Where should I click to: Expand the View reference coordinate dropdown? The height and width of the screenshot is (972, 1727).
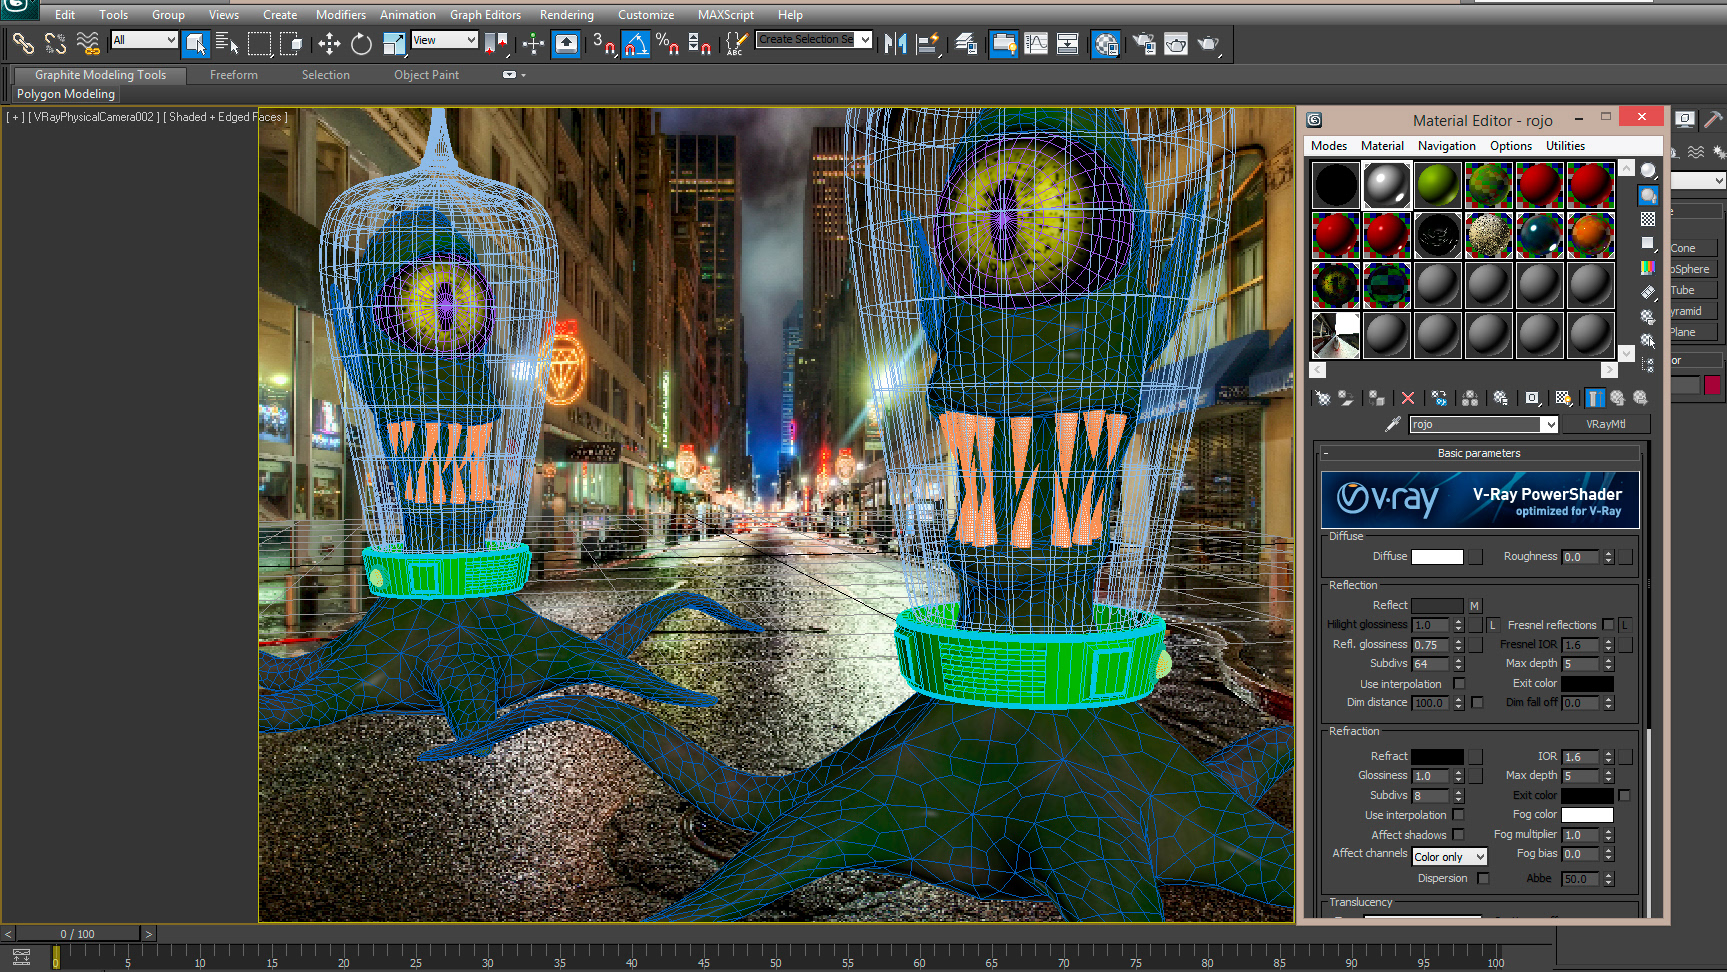coord(471,40)
